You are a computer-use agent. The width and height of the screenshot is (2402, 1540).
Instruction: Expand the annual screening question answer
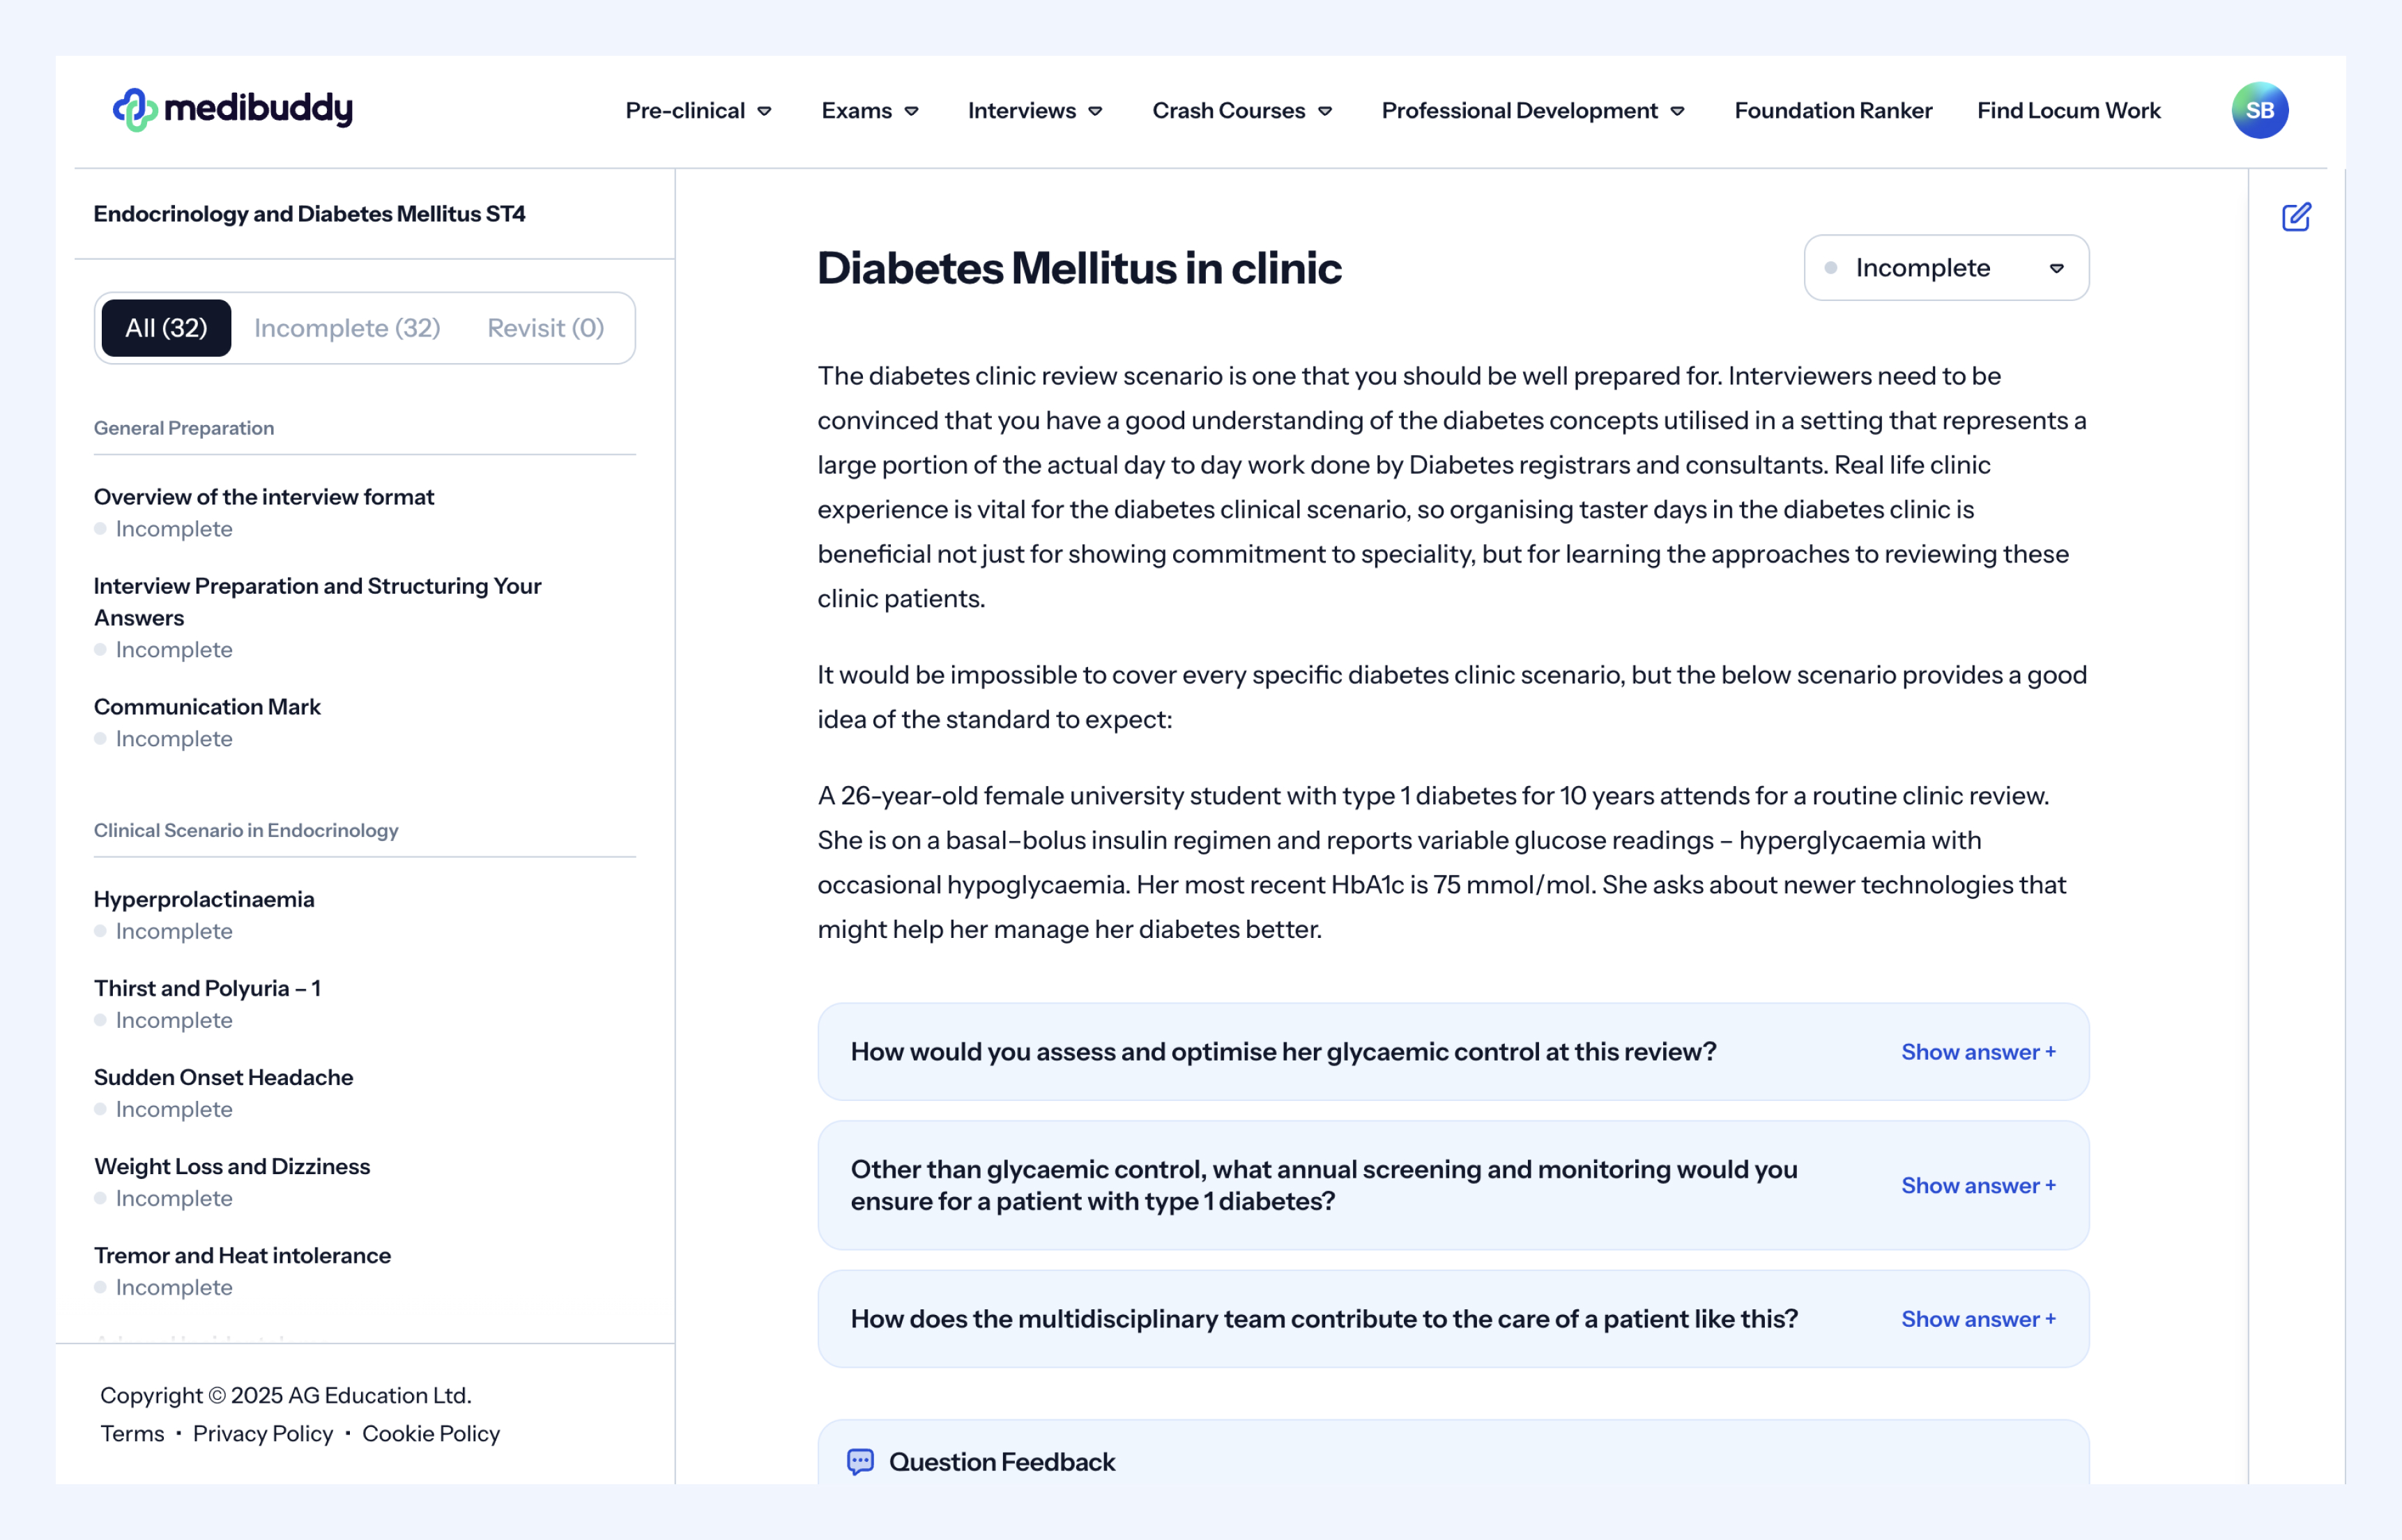coord(1977,1185)
